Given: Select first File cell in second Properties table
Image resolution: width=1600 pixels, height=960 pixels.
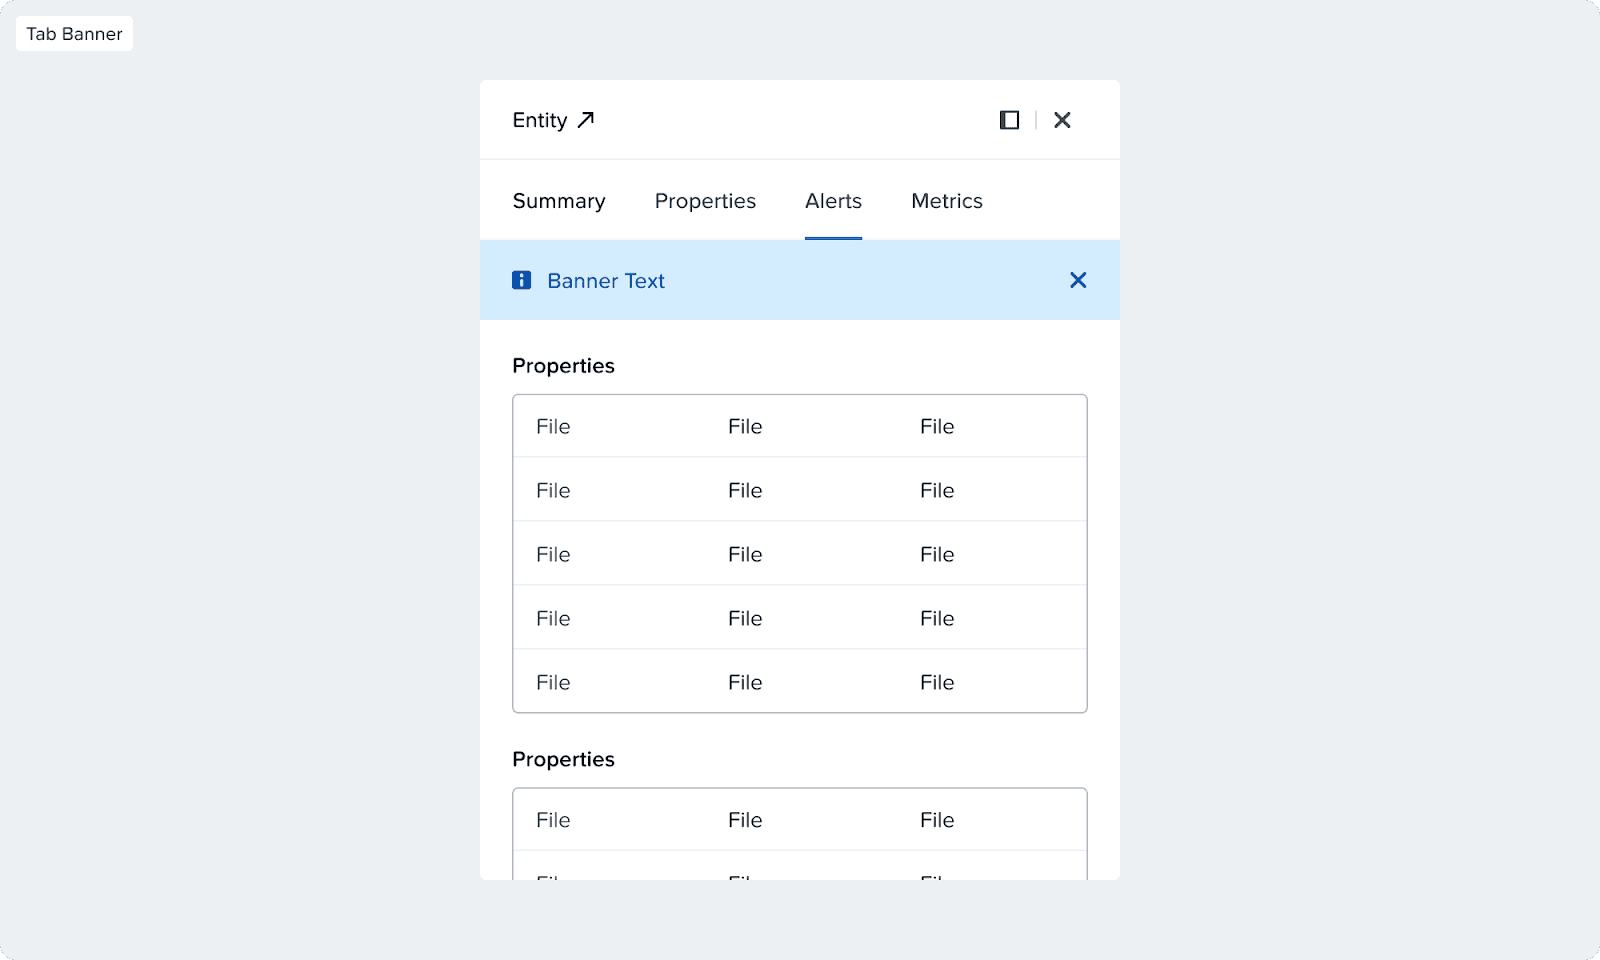Looking at the screenshot, I should [553, 820].
